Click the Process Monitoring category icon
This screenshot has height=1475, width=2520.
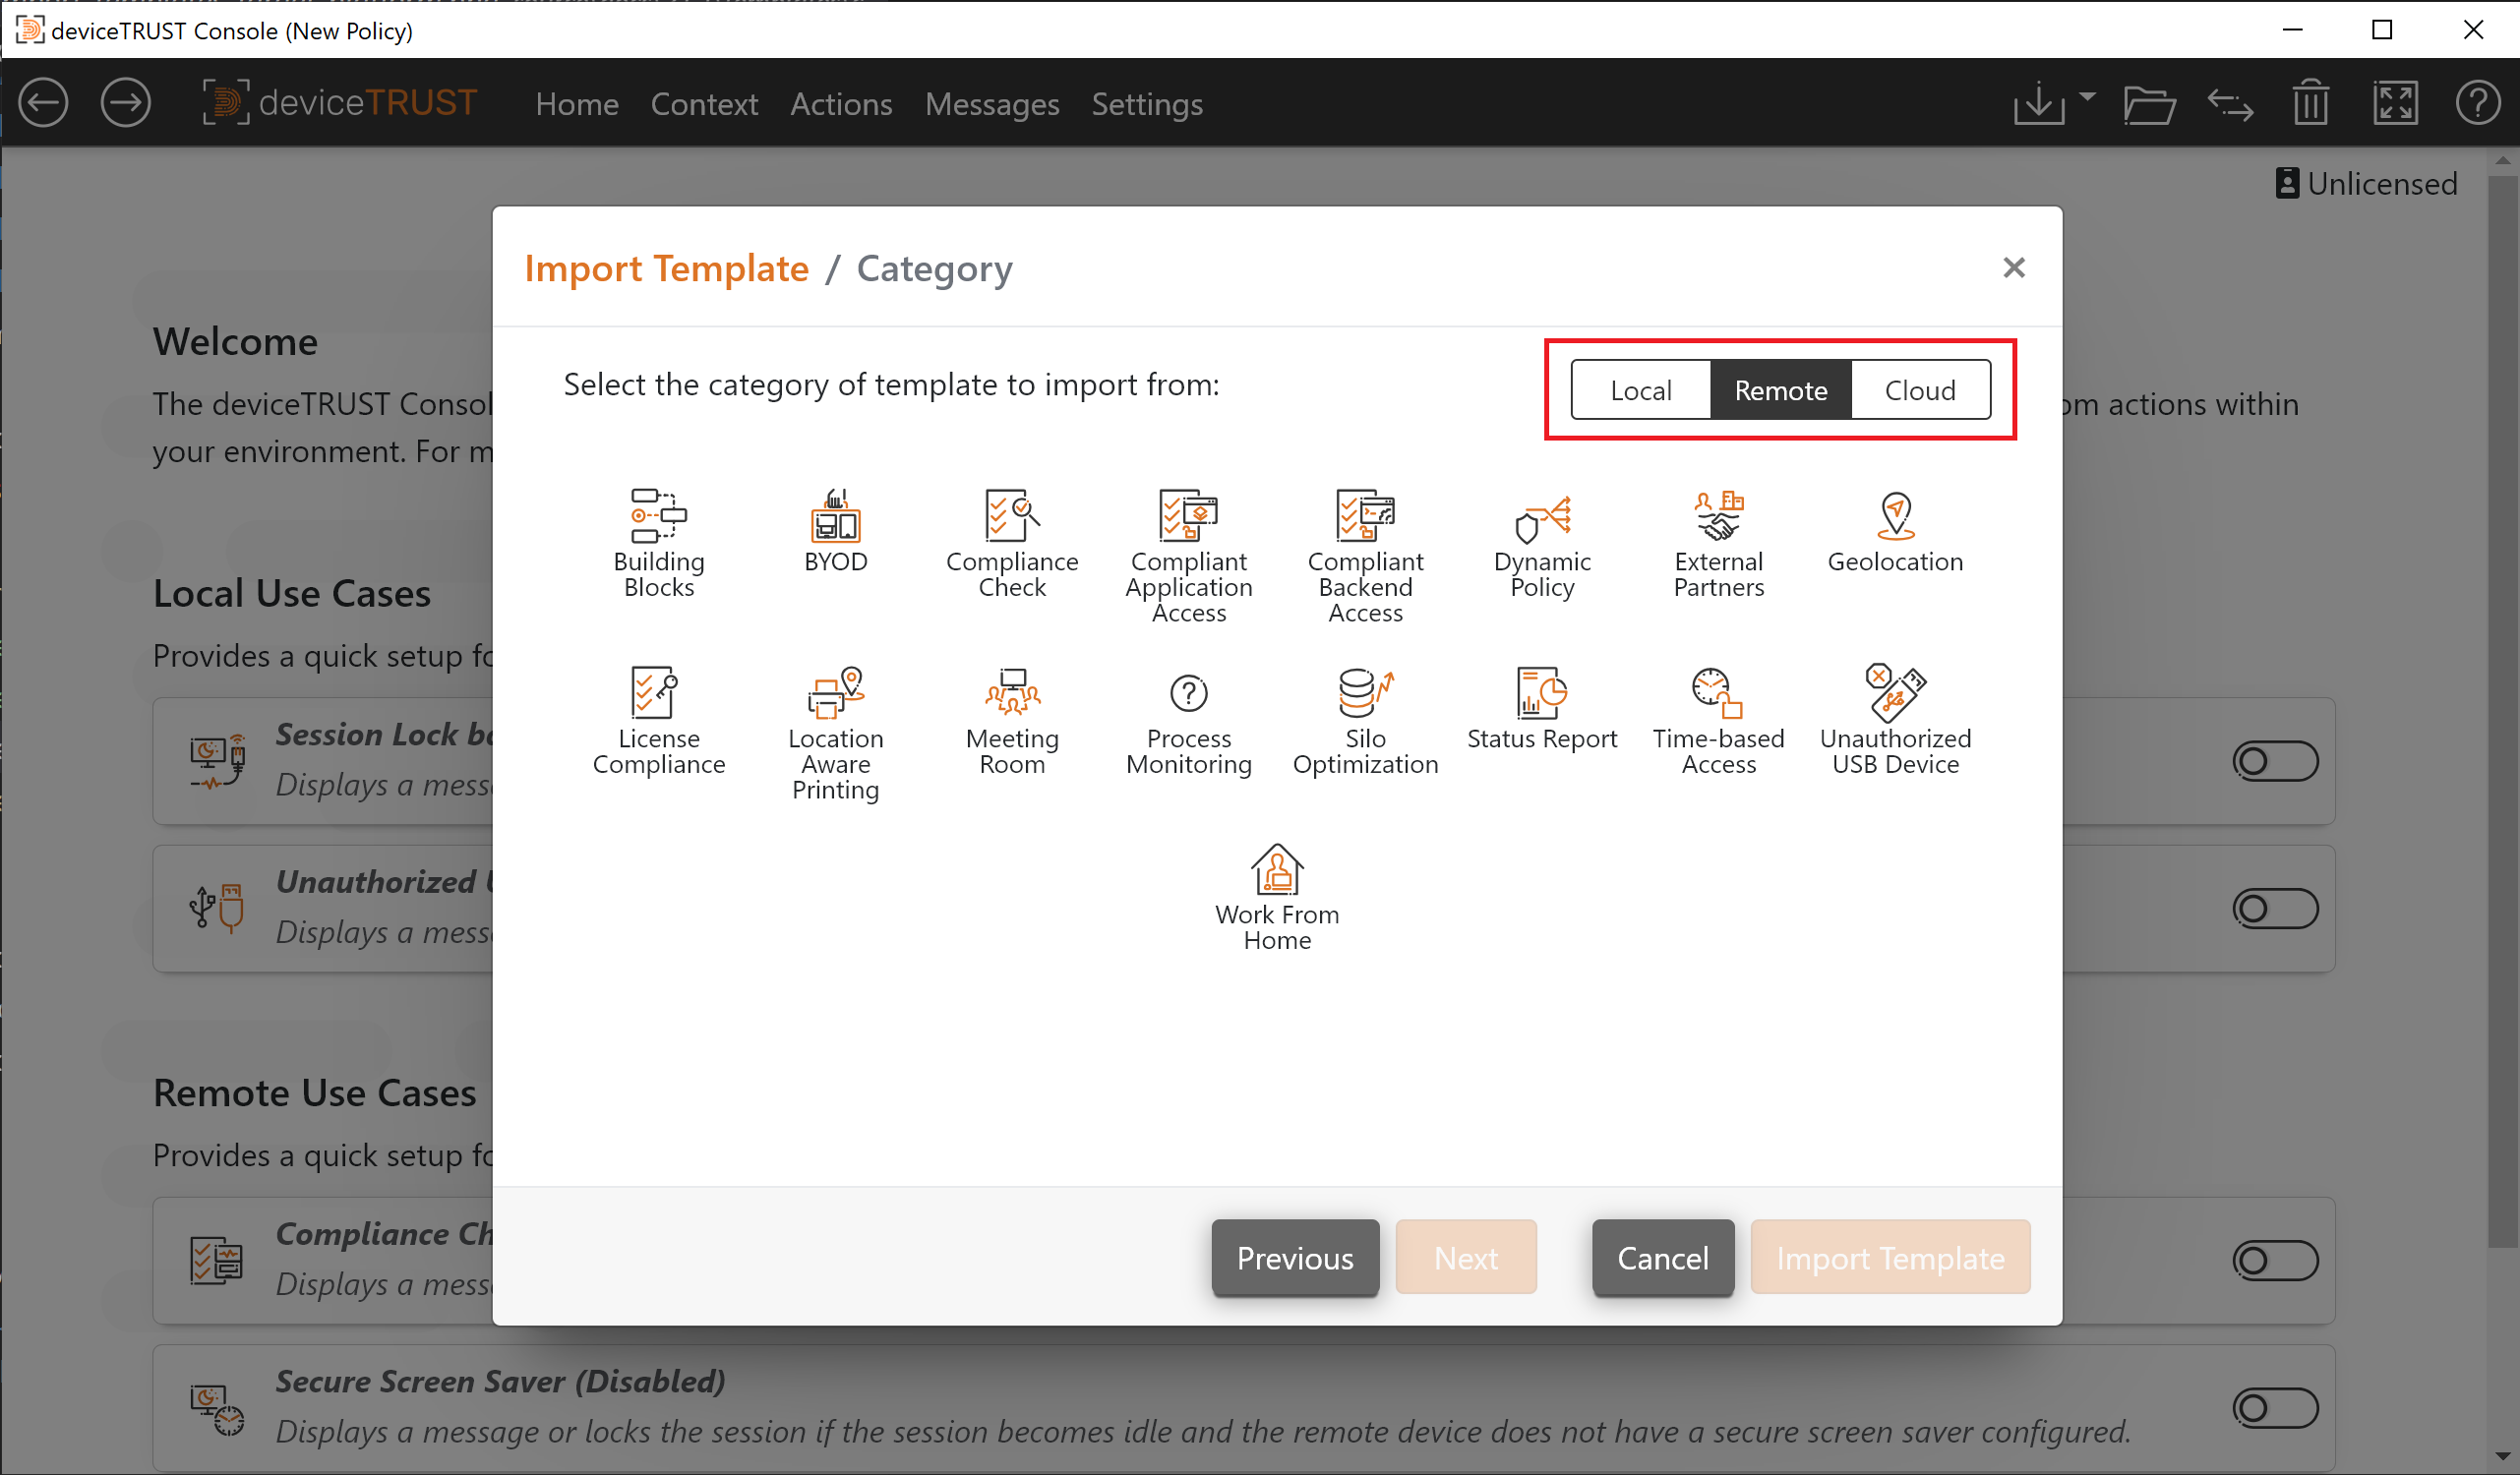(1189, 693)
